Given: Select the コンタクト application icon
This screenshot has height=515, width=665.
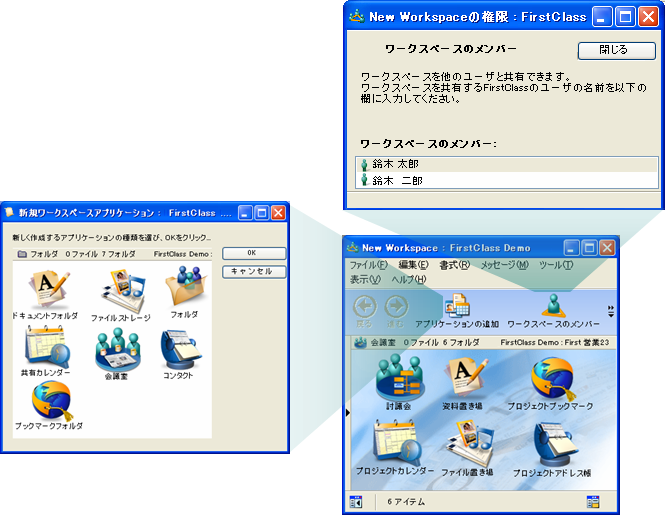Looking at the screenshot, I should pos(180,350).
